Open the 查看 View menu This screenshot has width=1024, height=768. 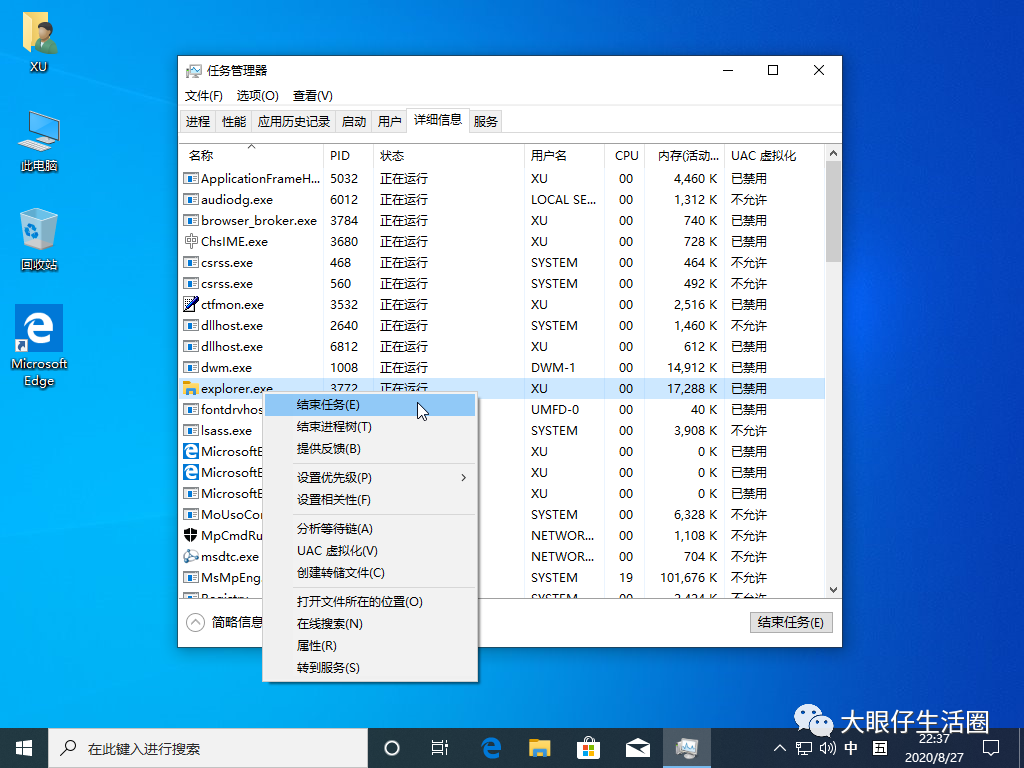point(312,95)
